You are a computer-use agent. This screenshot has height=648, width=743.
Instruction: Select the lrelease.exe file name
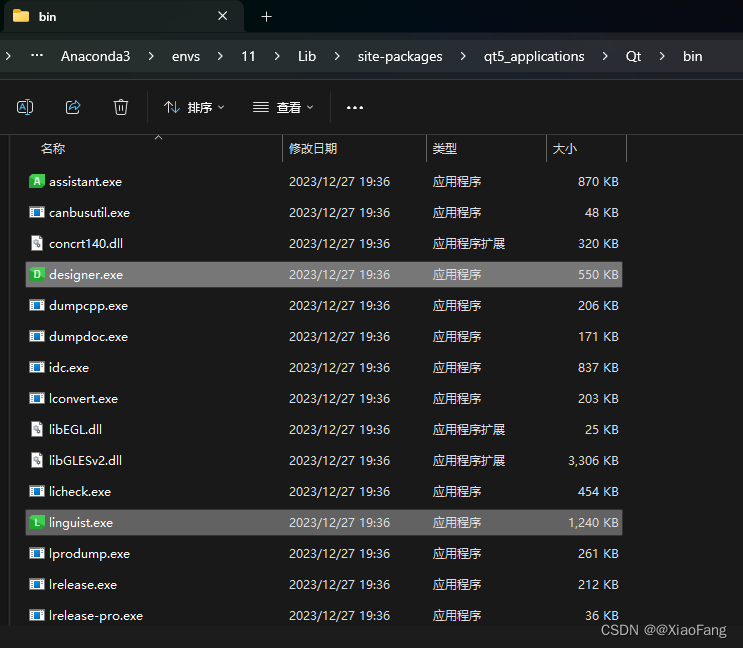tap(82, 585)
